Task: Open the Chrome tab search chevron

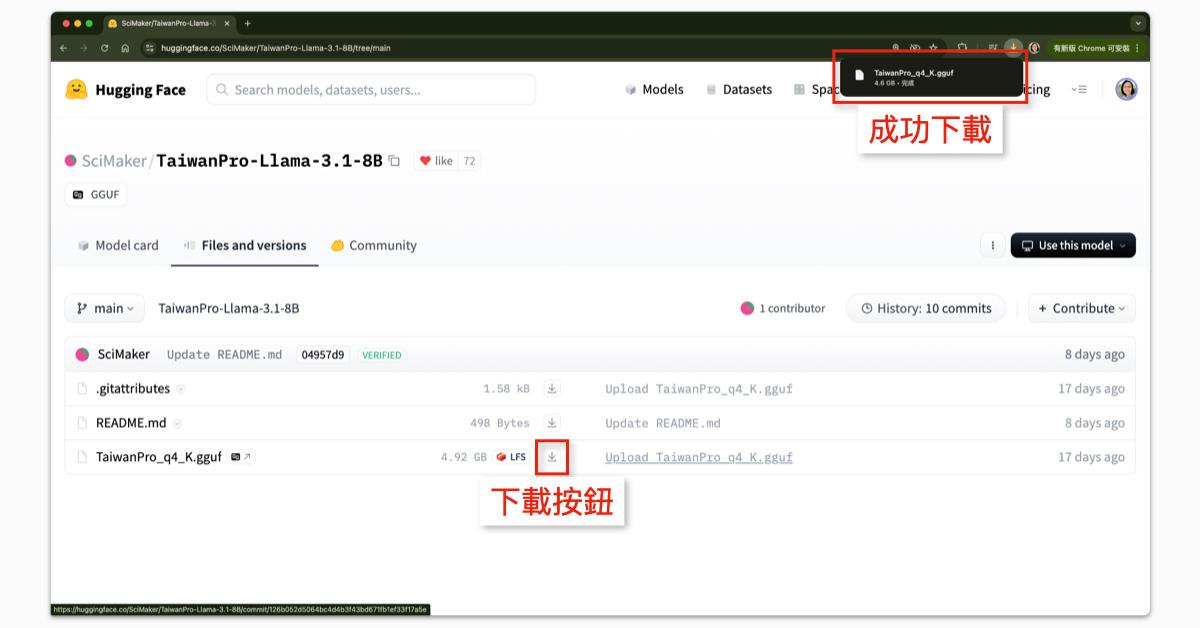Action: (1138, 23)
